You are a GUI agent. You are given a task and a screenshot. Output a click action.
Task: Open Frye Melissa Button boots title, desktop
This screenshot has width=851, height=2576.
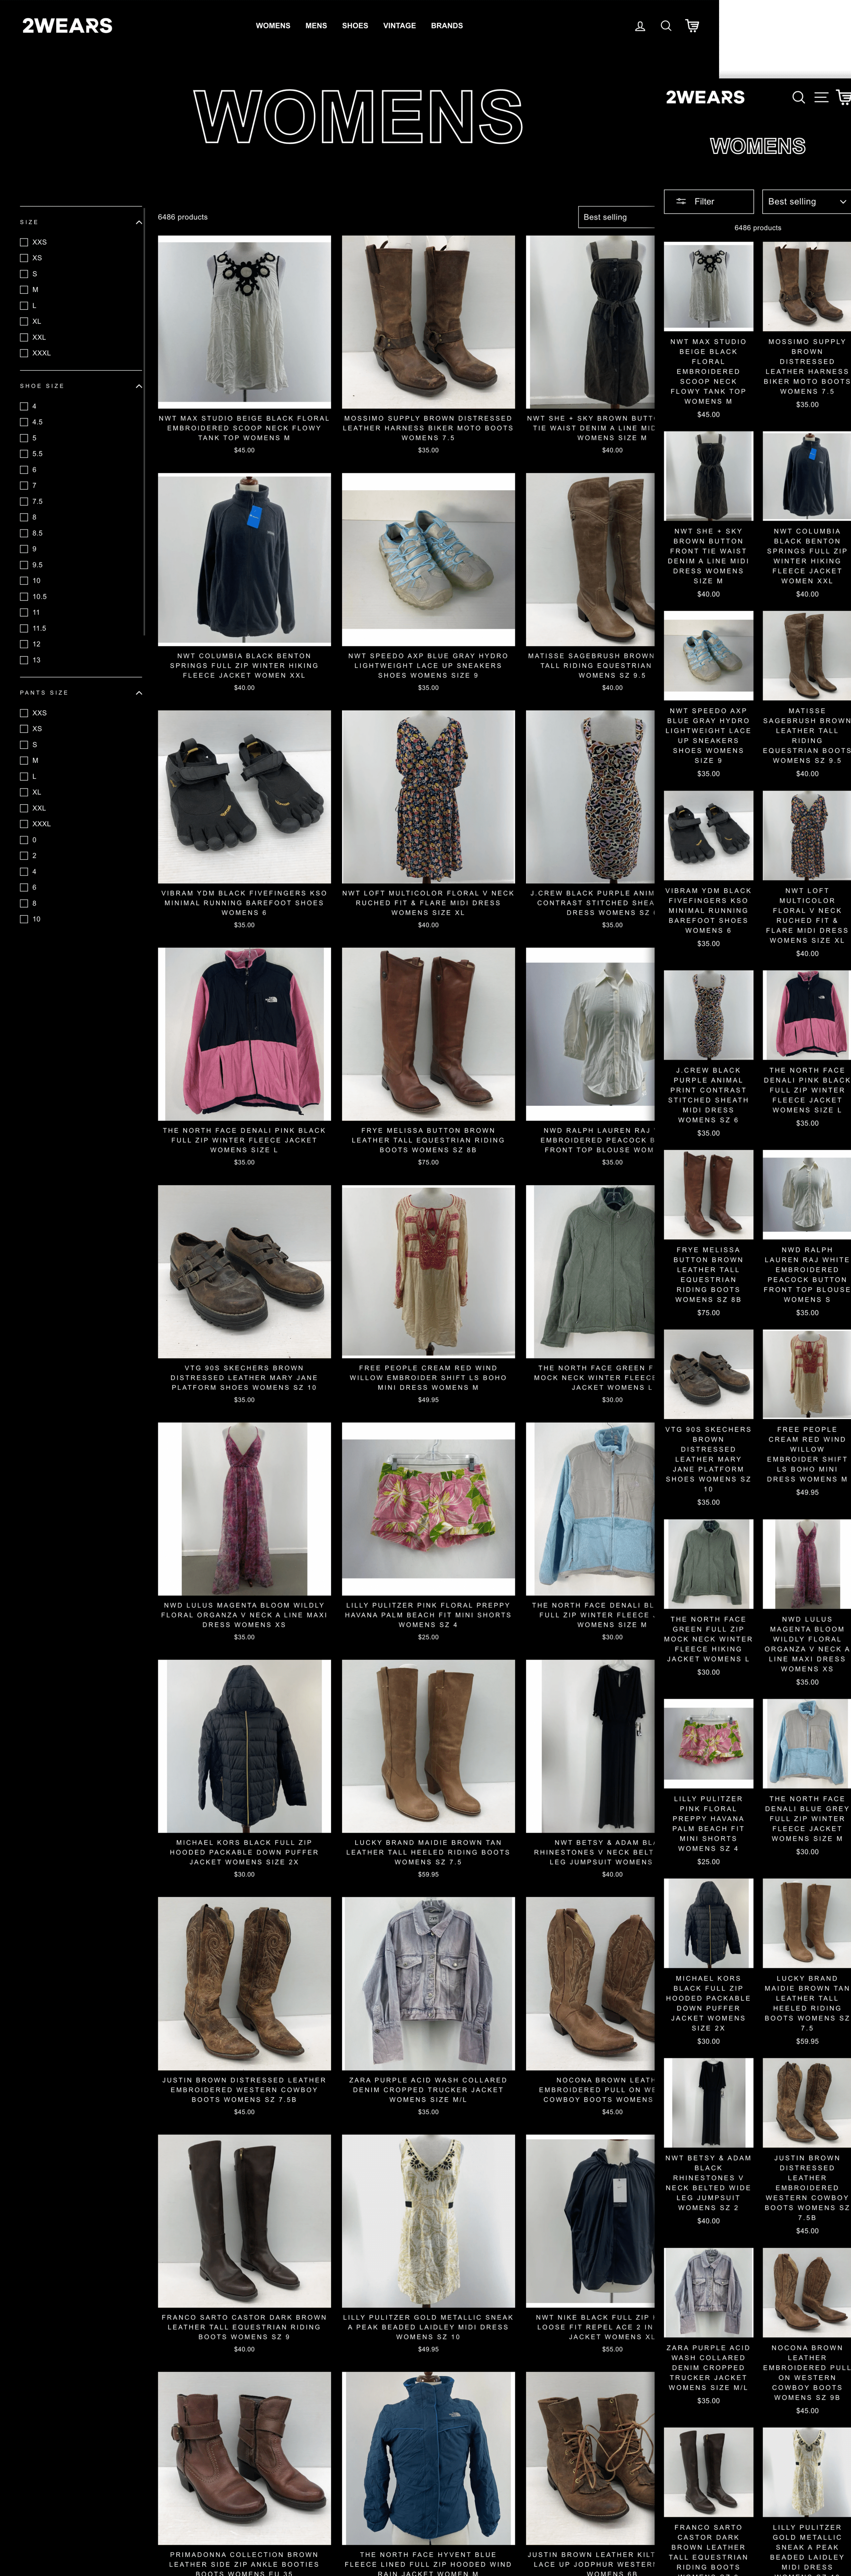point(428,1140)
